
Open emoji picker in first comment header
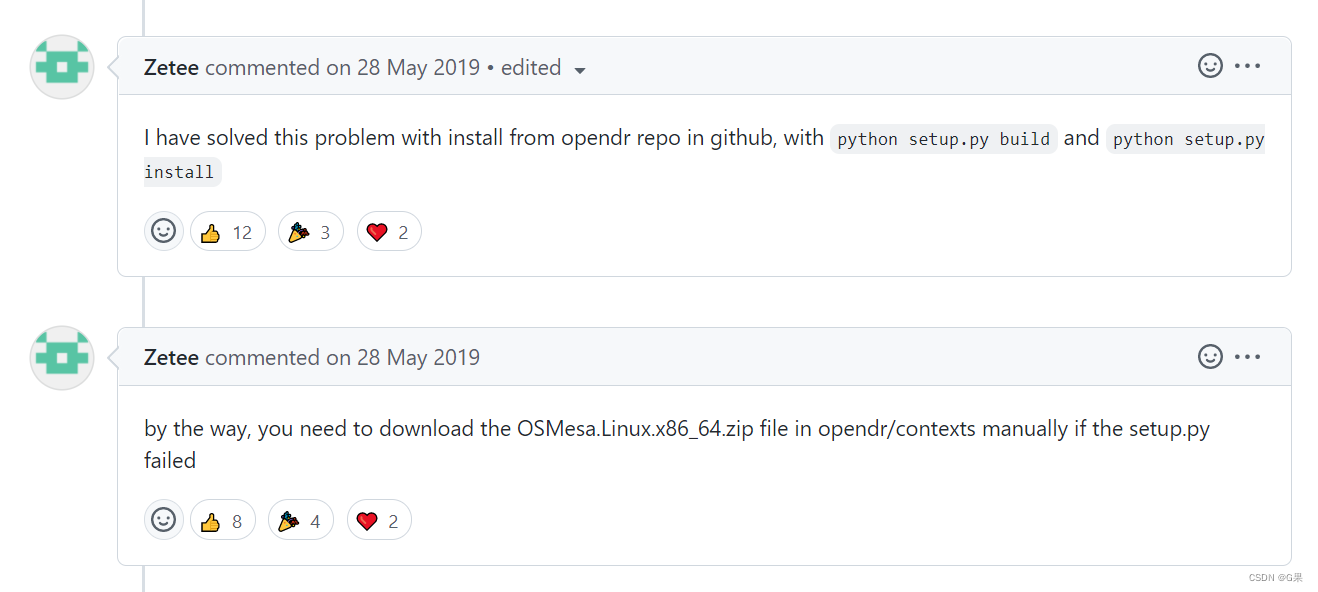pyautogui.click(x=1210, y=66)
